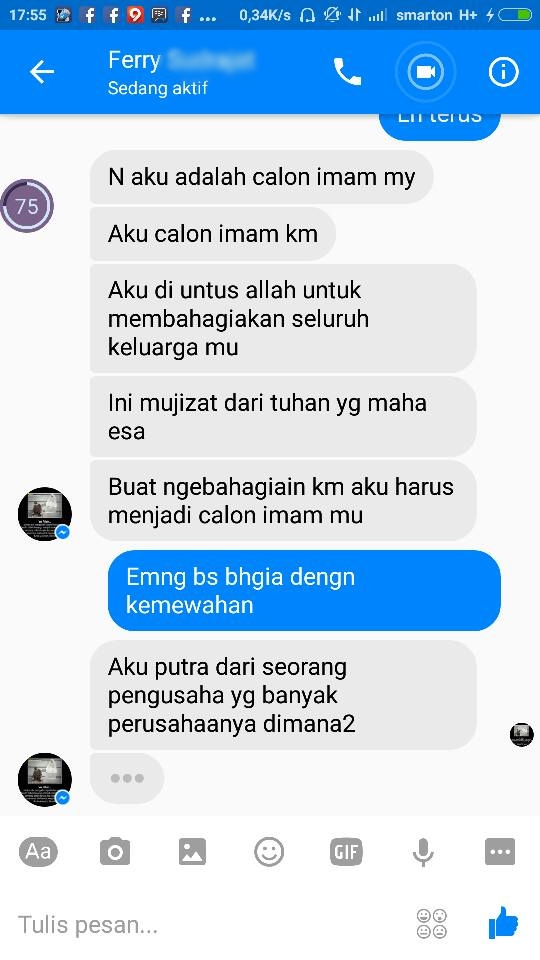The width and height of the screenshot is (540, 960).
Task: Start a video call with Ferry
Action: click(x=426, y=72)
